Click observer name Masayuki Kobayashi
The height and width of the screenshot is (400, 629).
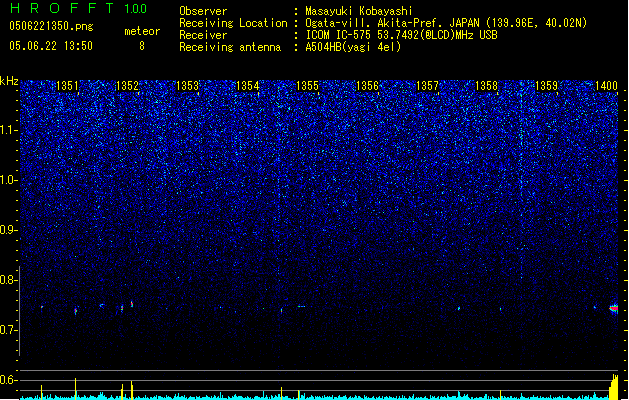point(359,11)
